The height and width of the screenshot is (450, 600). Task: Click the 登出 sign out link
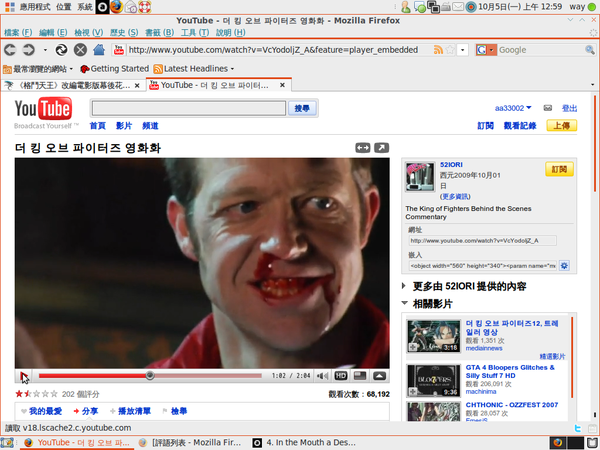click(569, 108)
